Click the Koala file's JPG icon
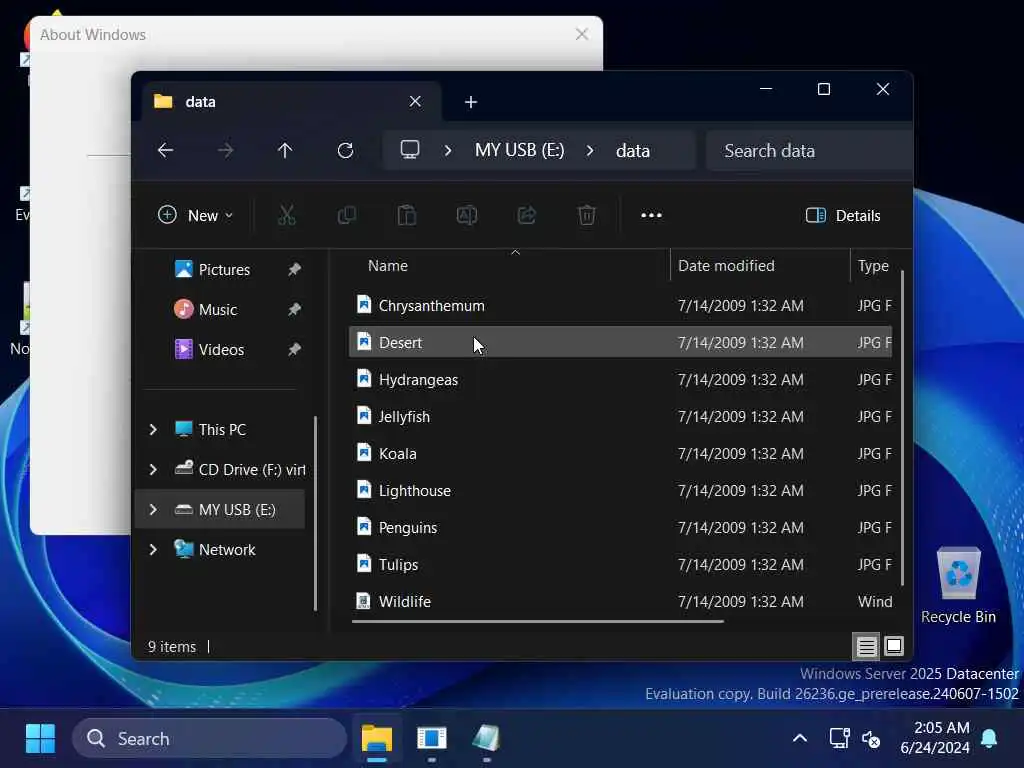The image size is (1024, 768). pyautogui.click(x=364, y=452)
